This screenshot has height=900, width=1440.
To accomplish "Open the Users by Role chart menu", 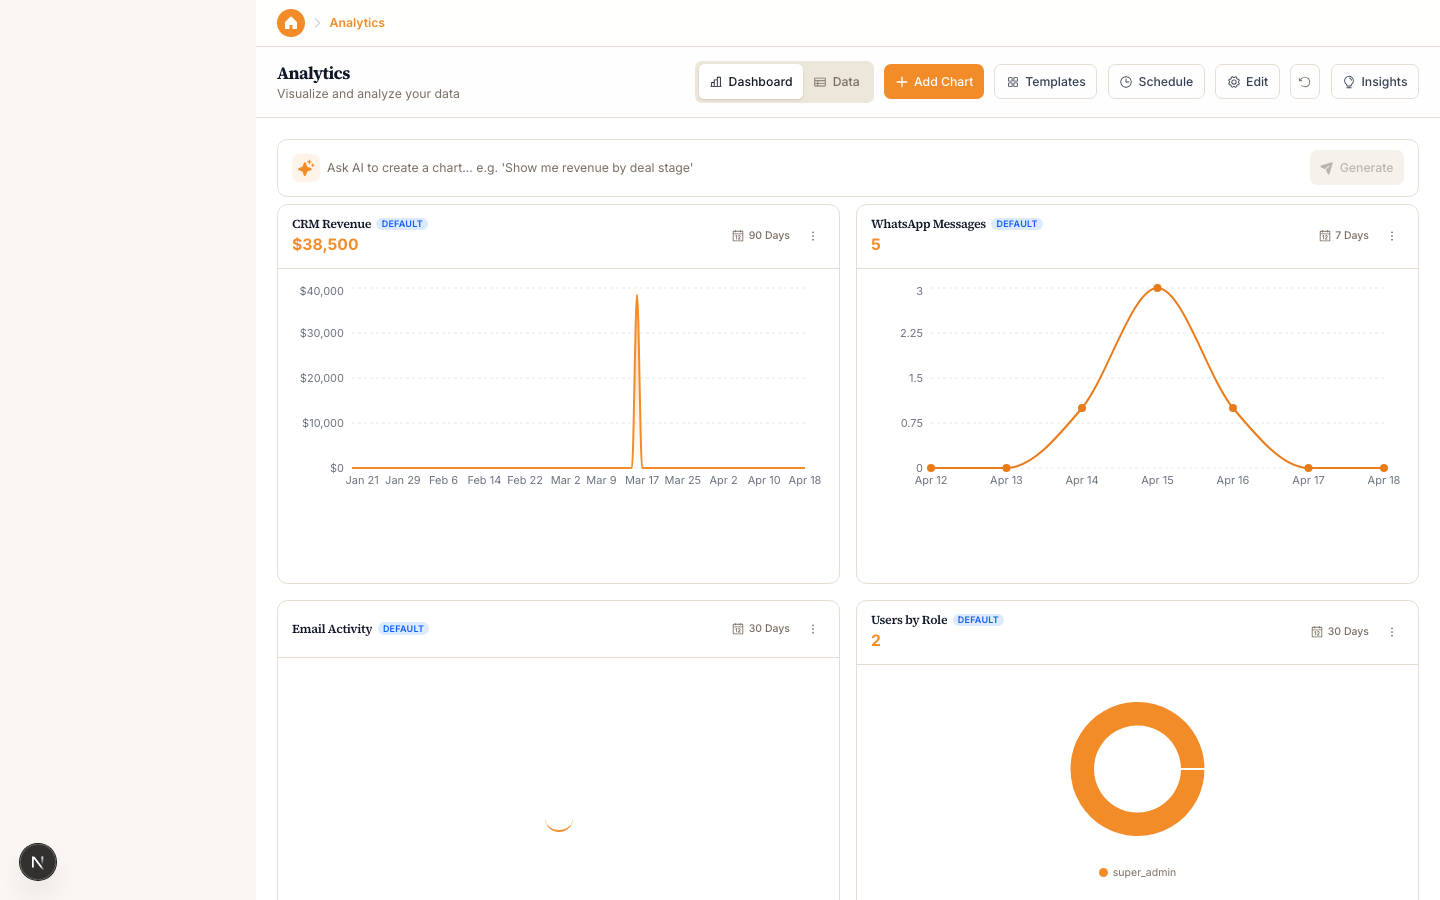I will pyautogui.click(x=1392, y=631).
